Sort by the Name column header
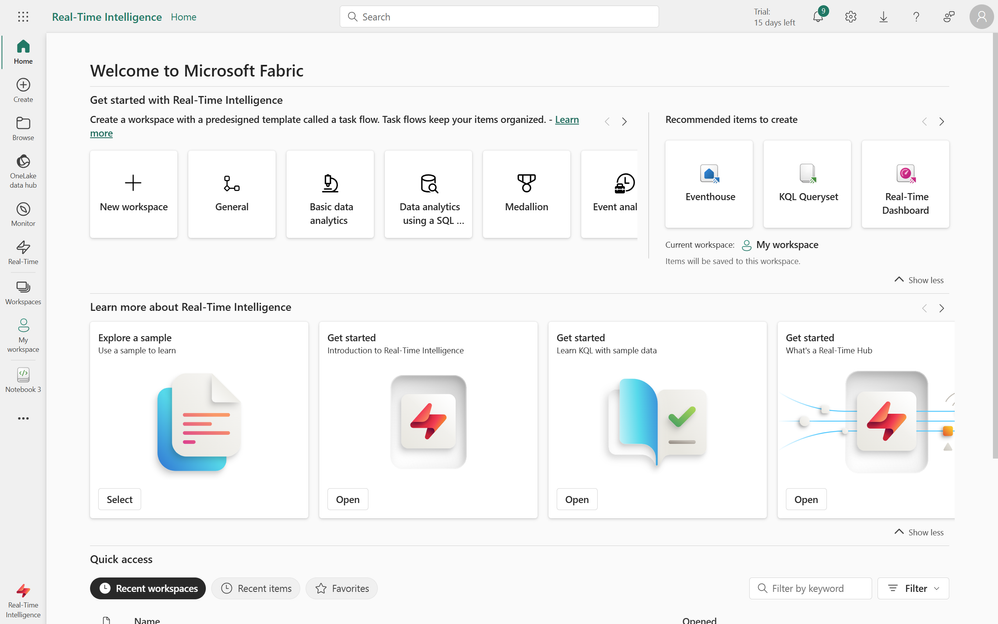 147,620
